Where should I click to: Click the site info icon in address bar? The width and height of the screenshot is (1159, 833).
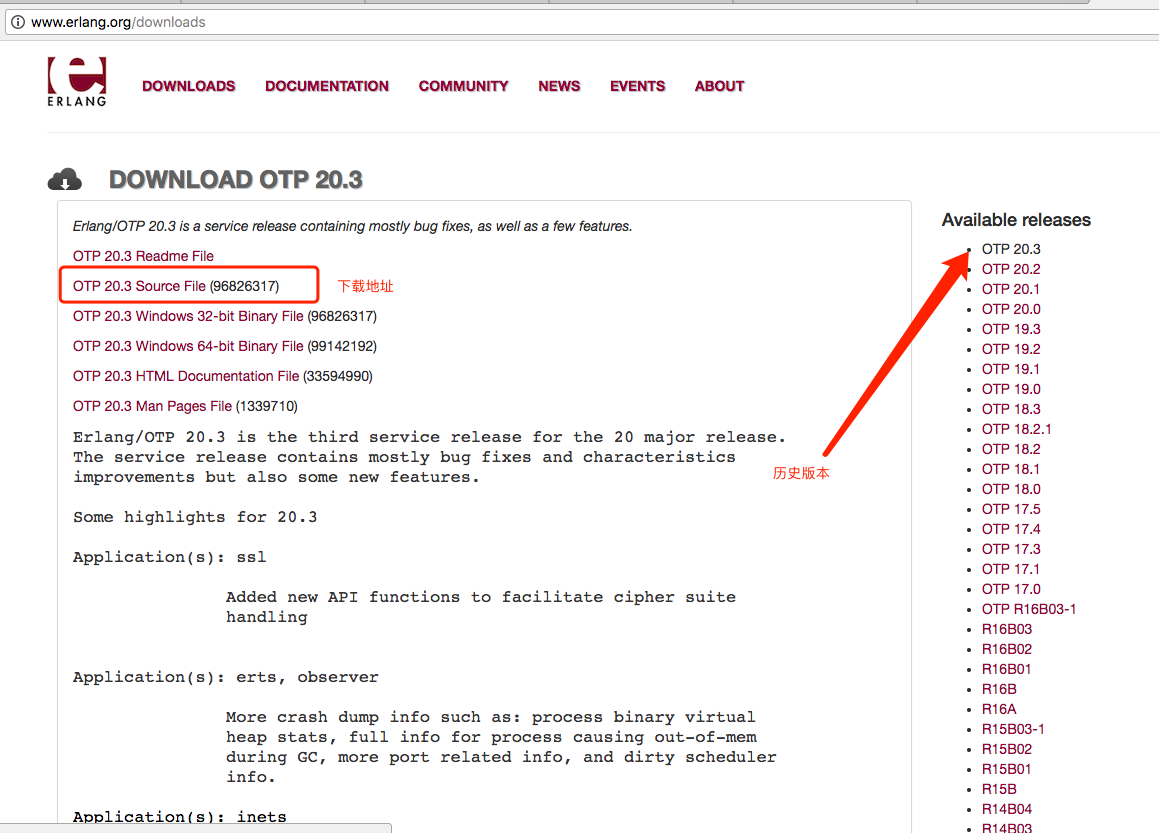18,22
